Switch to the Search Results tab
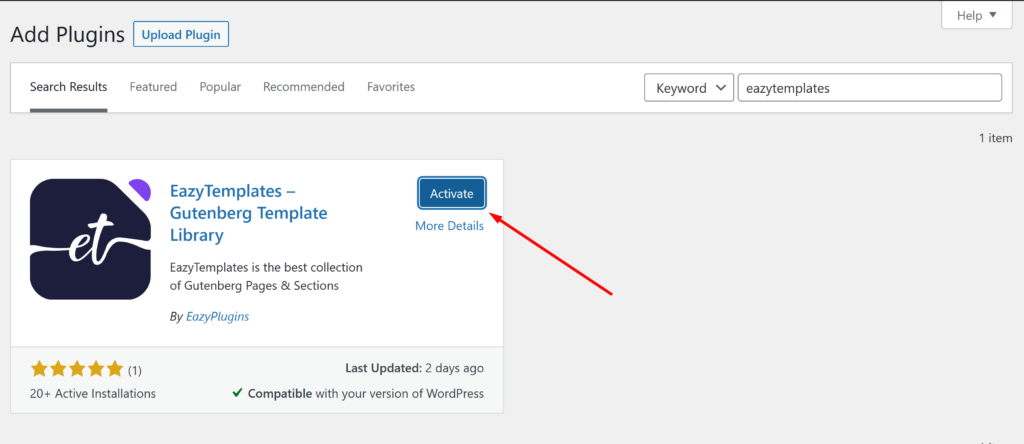 (69, 87)
